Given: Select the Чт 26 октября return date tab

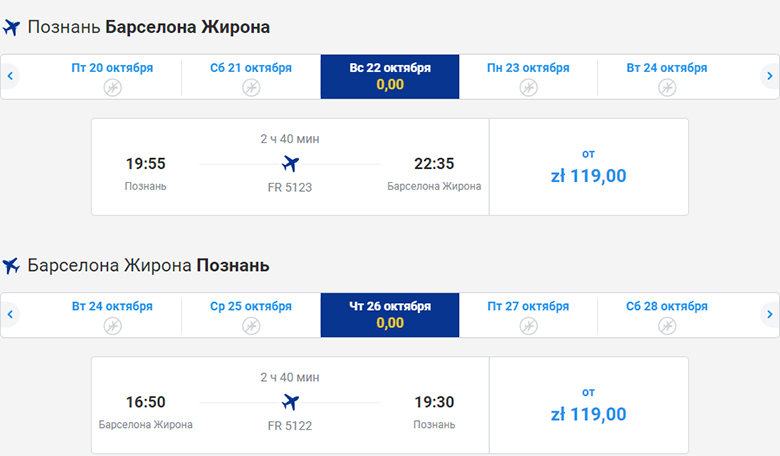Looking at the screenshot, I should [390, 315].
